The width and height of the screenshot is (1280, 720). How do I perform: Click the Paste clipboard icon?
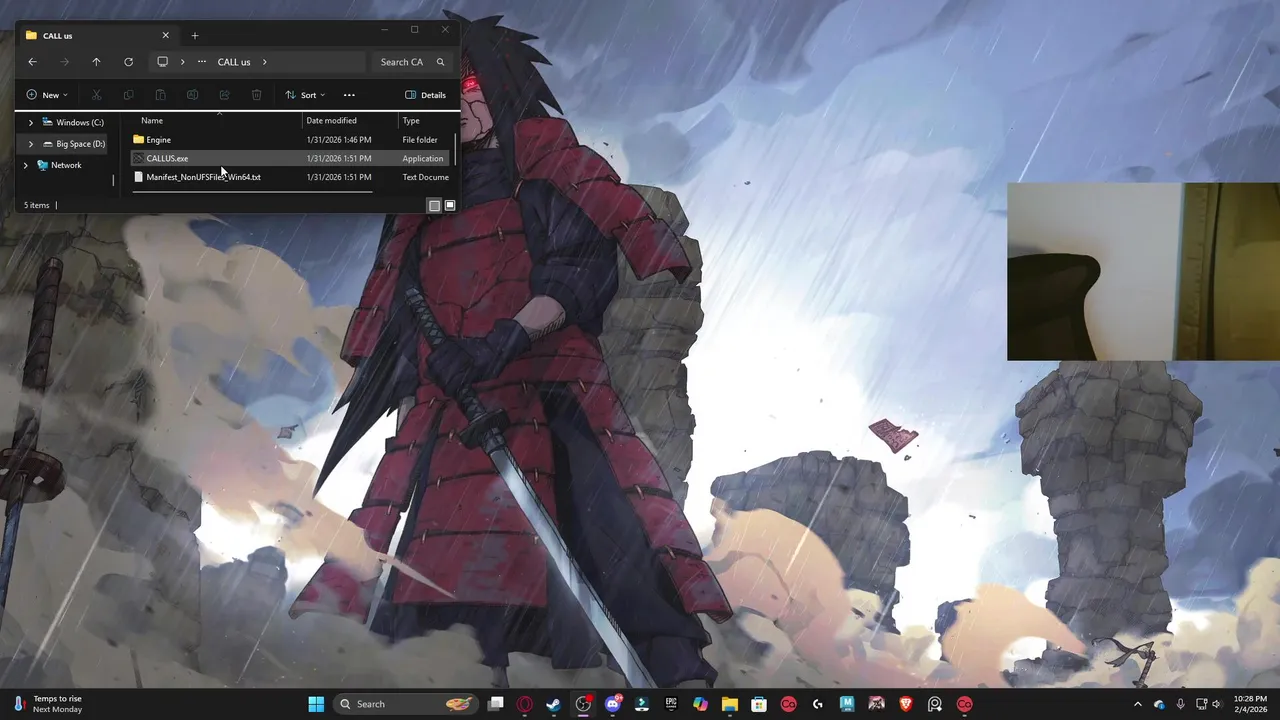point(160,95)
